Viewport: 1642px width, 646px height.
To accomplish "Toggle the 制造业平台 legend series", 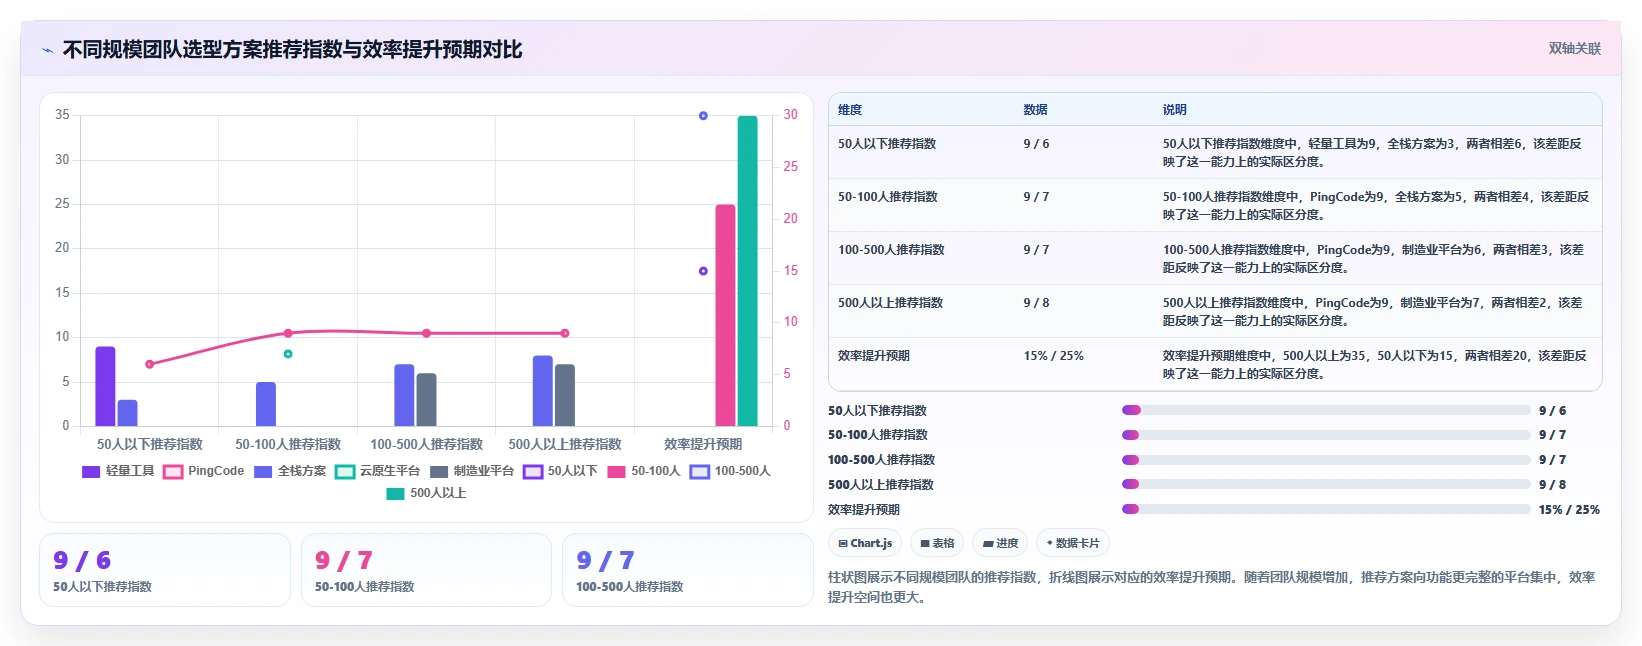I will (472, 471).
